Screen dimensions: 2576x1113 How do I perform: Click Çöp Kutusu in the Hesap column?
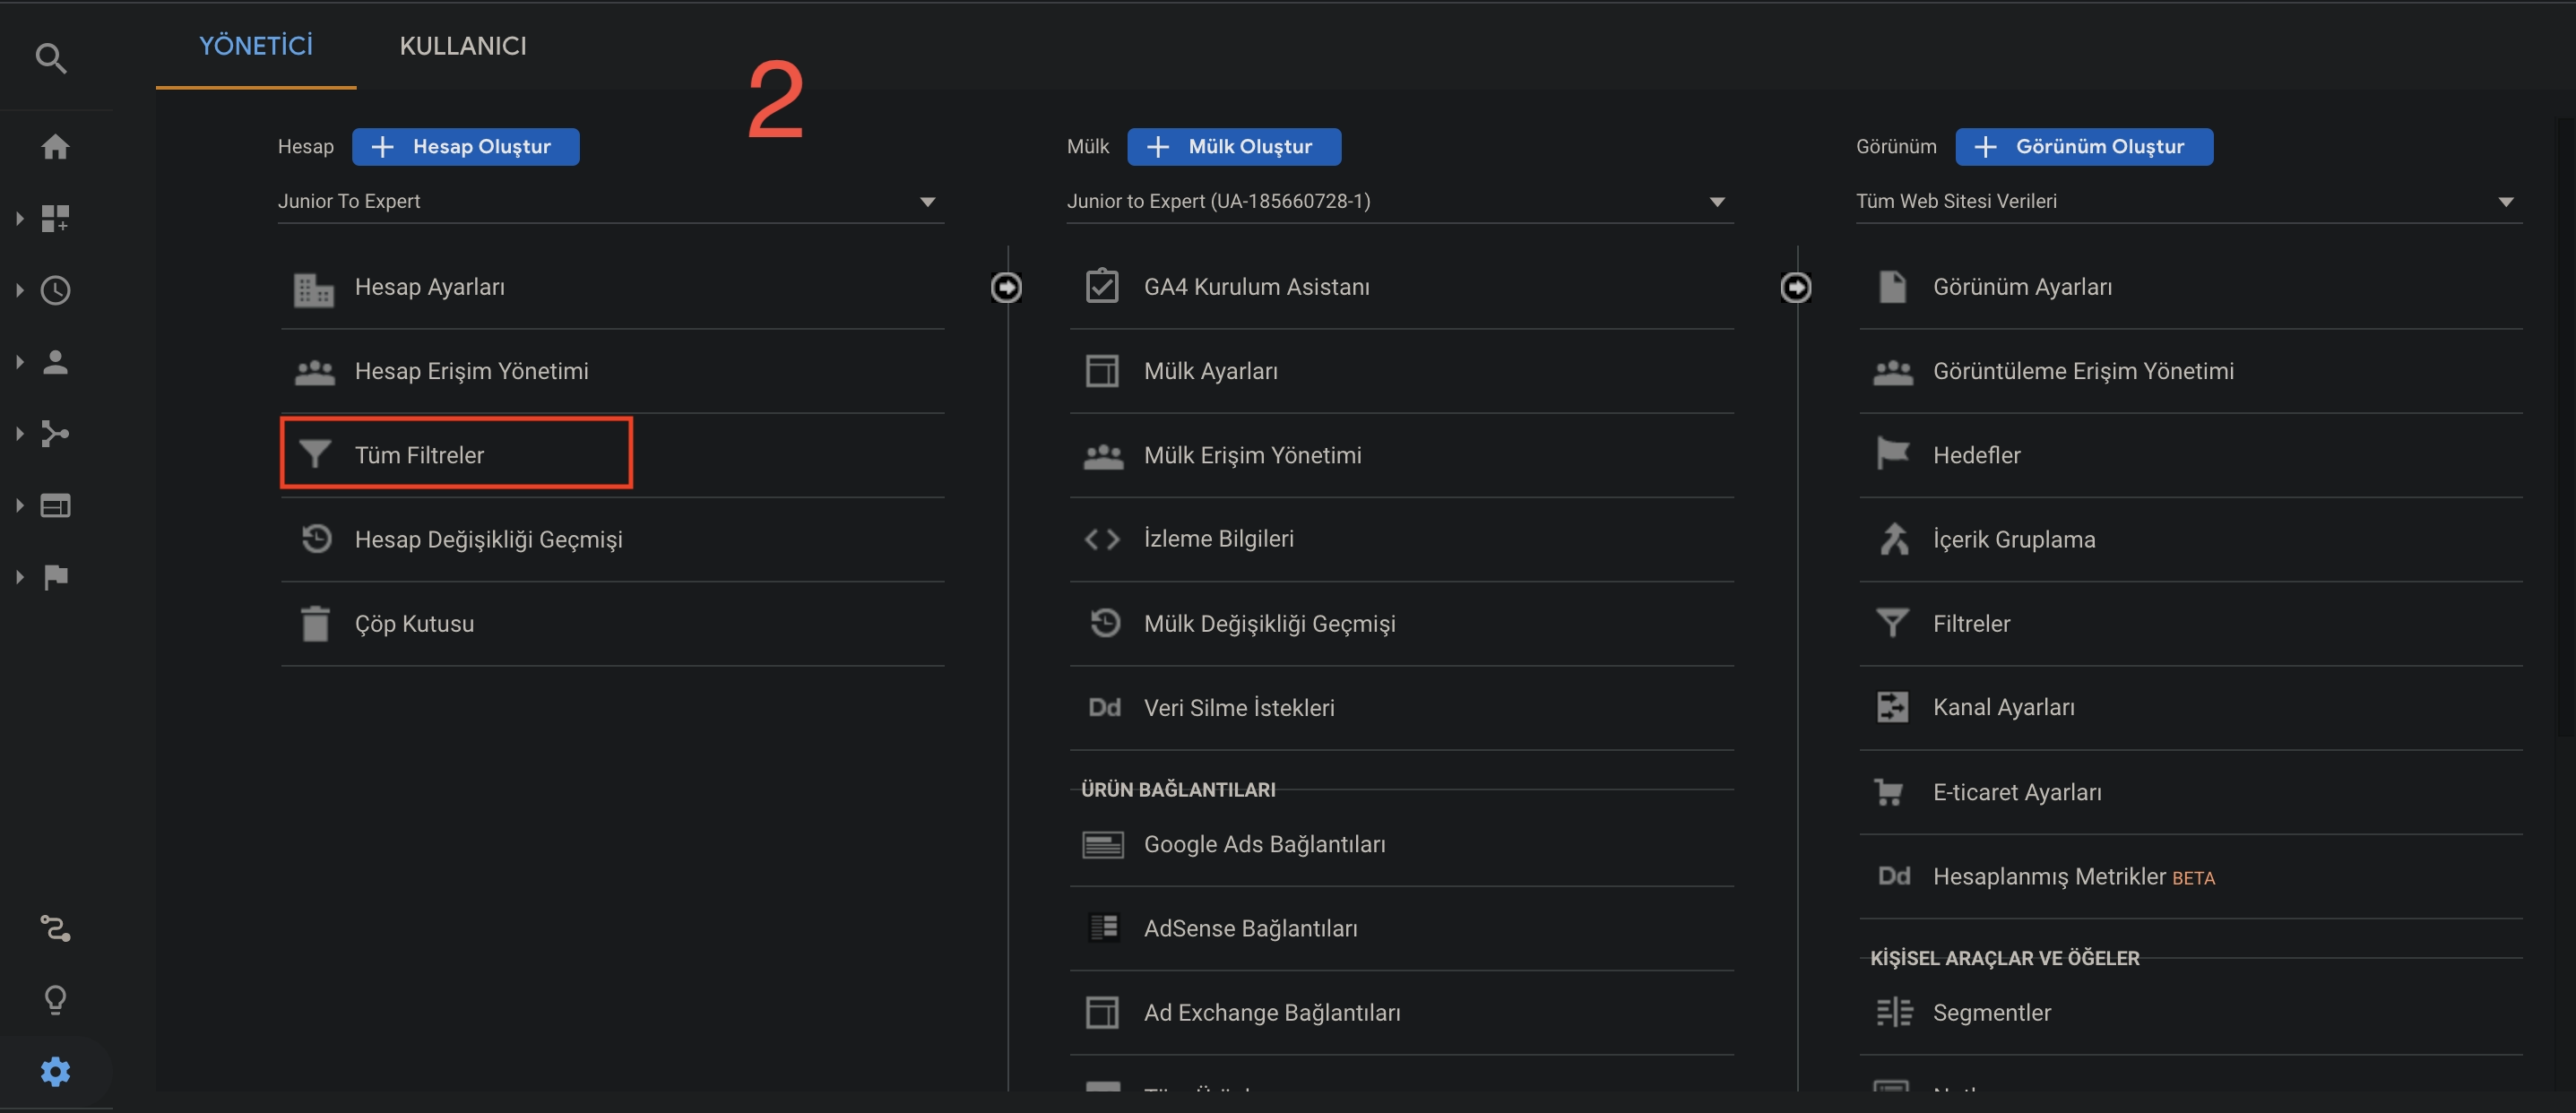414,623
